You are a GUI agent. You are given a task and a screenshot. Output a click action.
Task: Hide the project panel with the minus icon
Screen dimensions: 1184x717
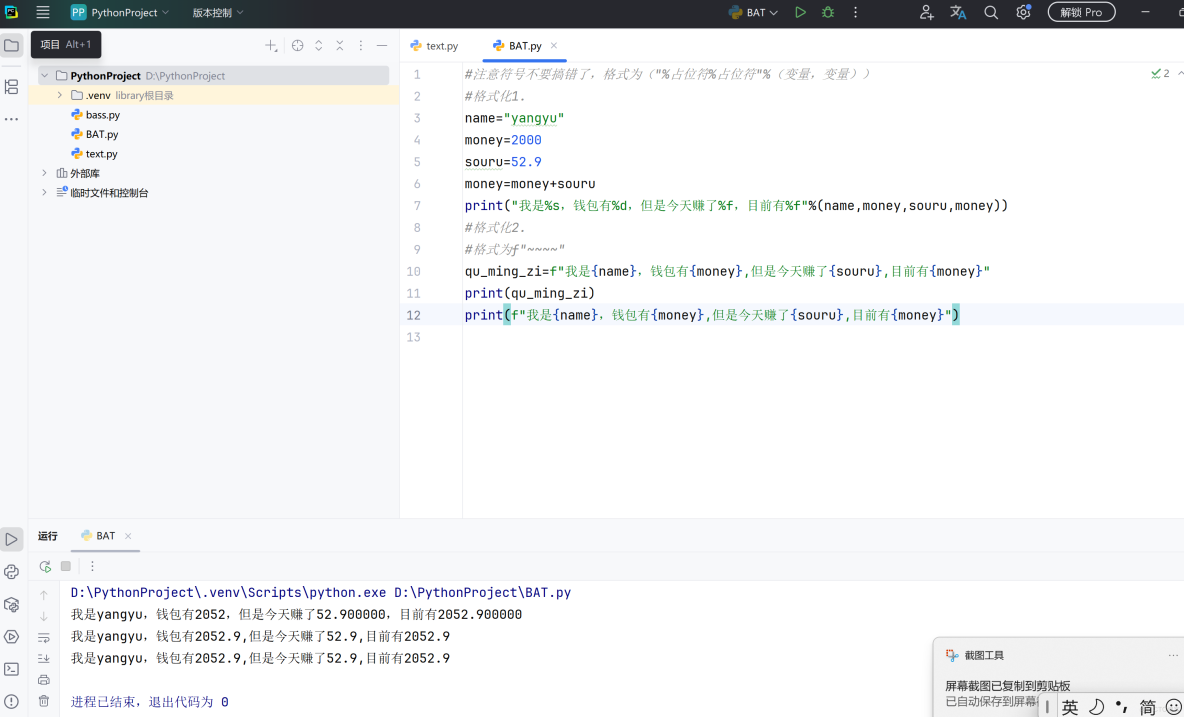point(381,45)
